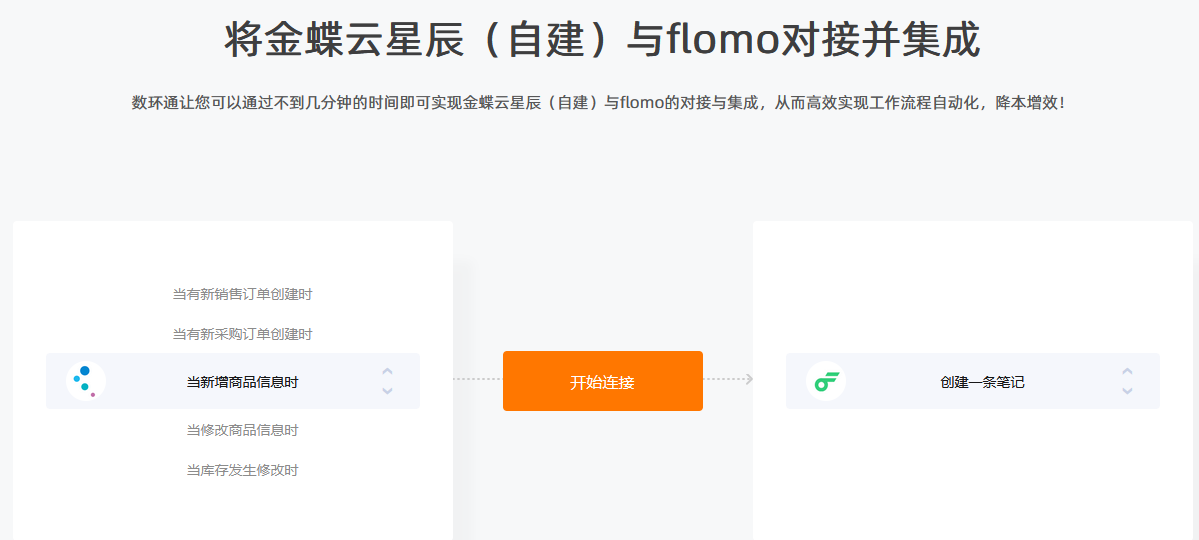Click the blank area above 创建一条笔记
Viewport: 1199px width, 540px height.
click(x=973, y=287)
